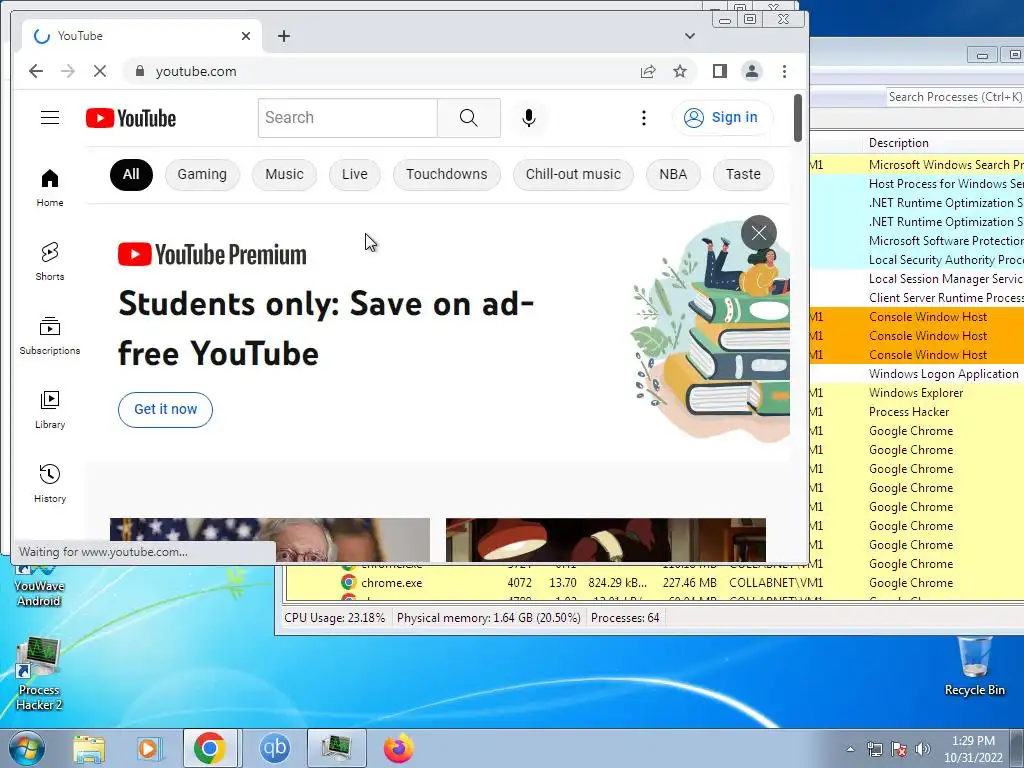This screenshot has height=768, width=1024.
Task: Open Chrome three-dot menu
Action: (784, 71)
